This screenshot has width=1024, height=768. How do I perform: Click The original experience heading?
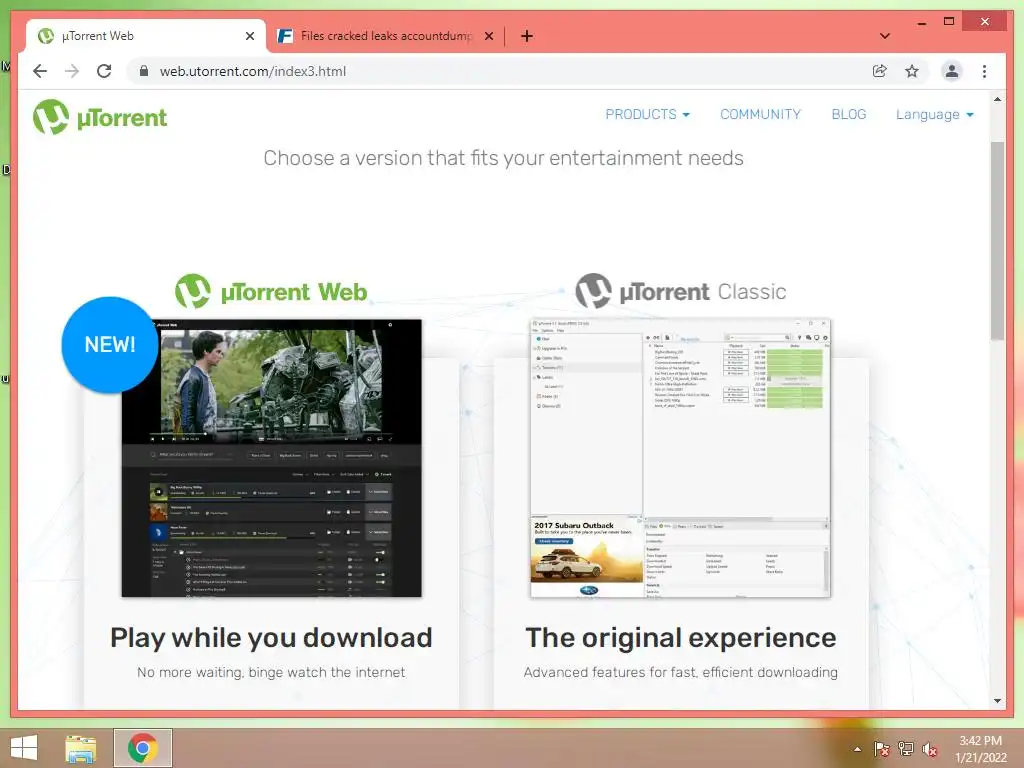point(680,637)
